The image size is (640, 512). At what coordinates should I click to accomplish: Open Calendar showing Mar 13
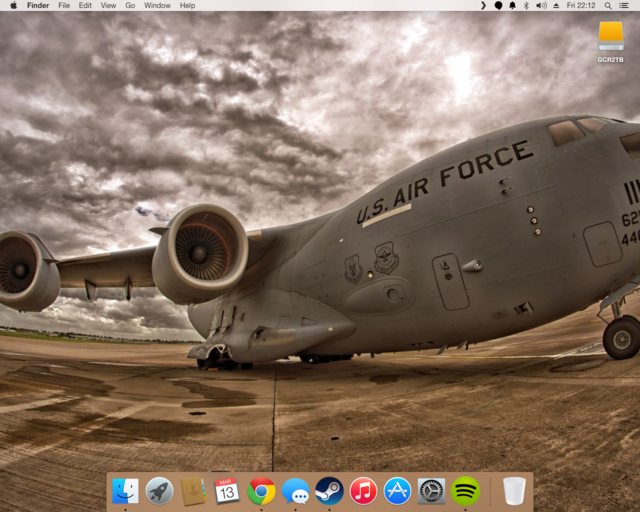227,490
